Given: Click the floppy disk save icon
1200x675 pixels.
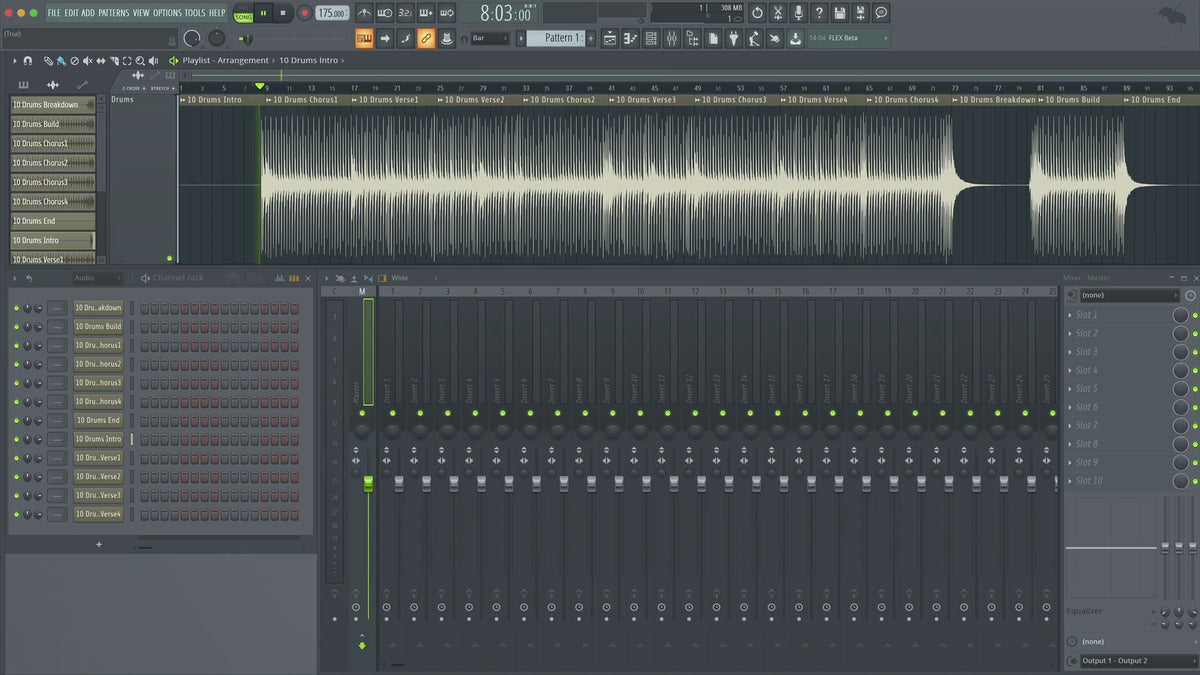Looking at the screenshot, I should click(839, 13).
